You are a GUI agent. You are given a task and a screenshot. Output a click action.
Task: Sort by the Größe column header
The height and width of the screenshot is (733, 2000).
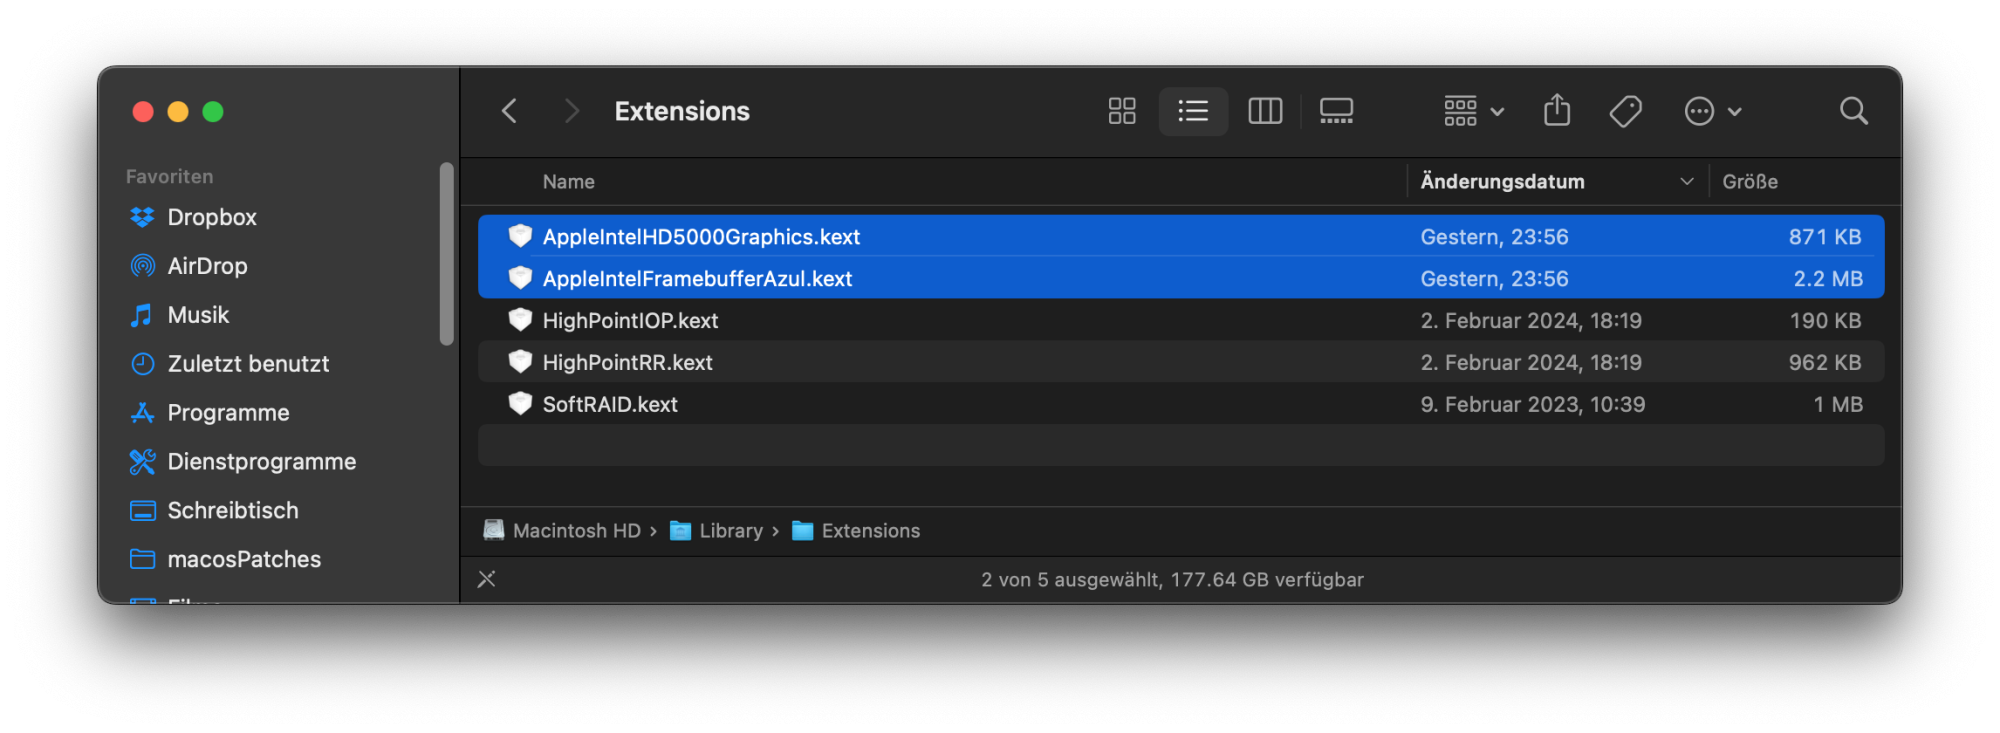tap(1750, 182)
